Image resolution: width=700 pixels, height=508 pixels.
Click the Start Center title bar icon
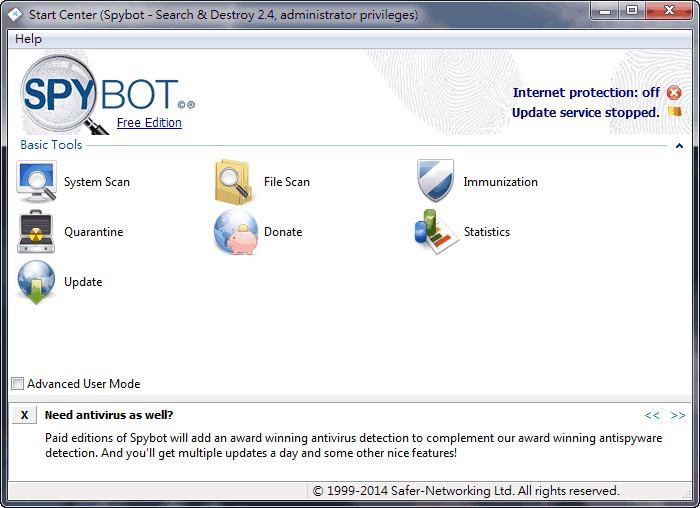pos(15,15)
